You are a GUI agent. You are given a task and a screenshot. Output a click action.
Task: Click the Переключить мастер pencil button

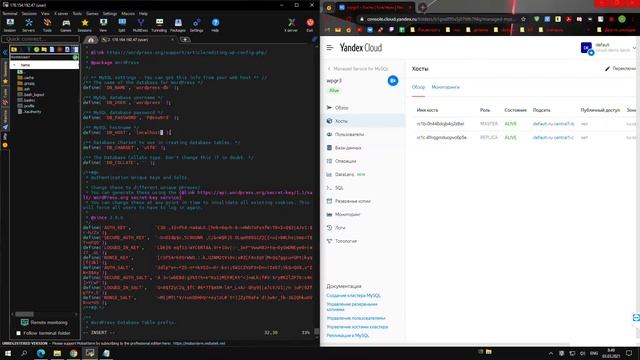tap(620, 69)
